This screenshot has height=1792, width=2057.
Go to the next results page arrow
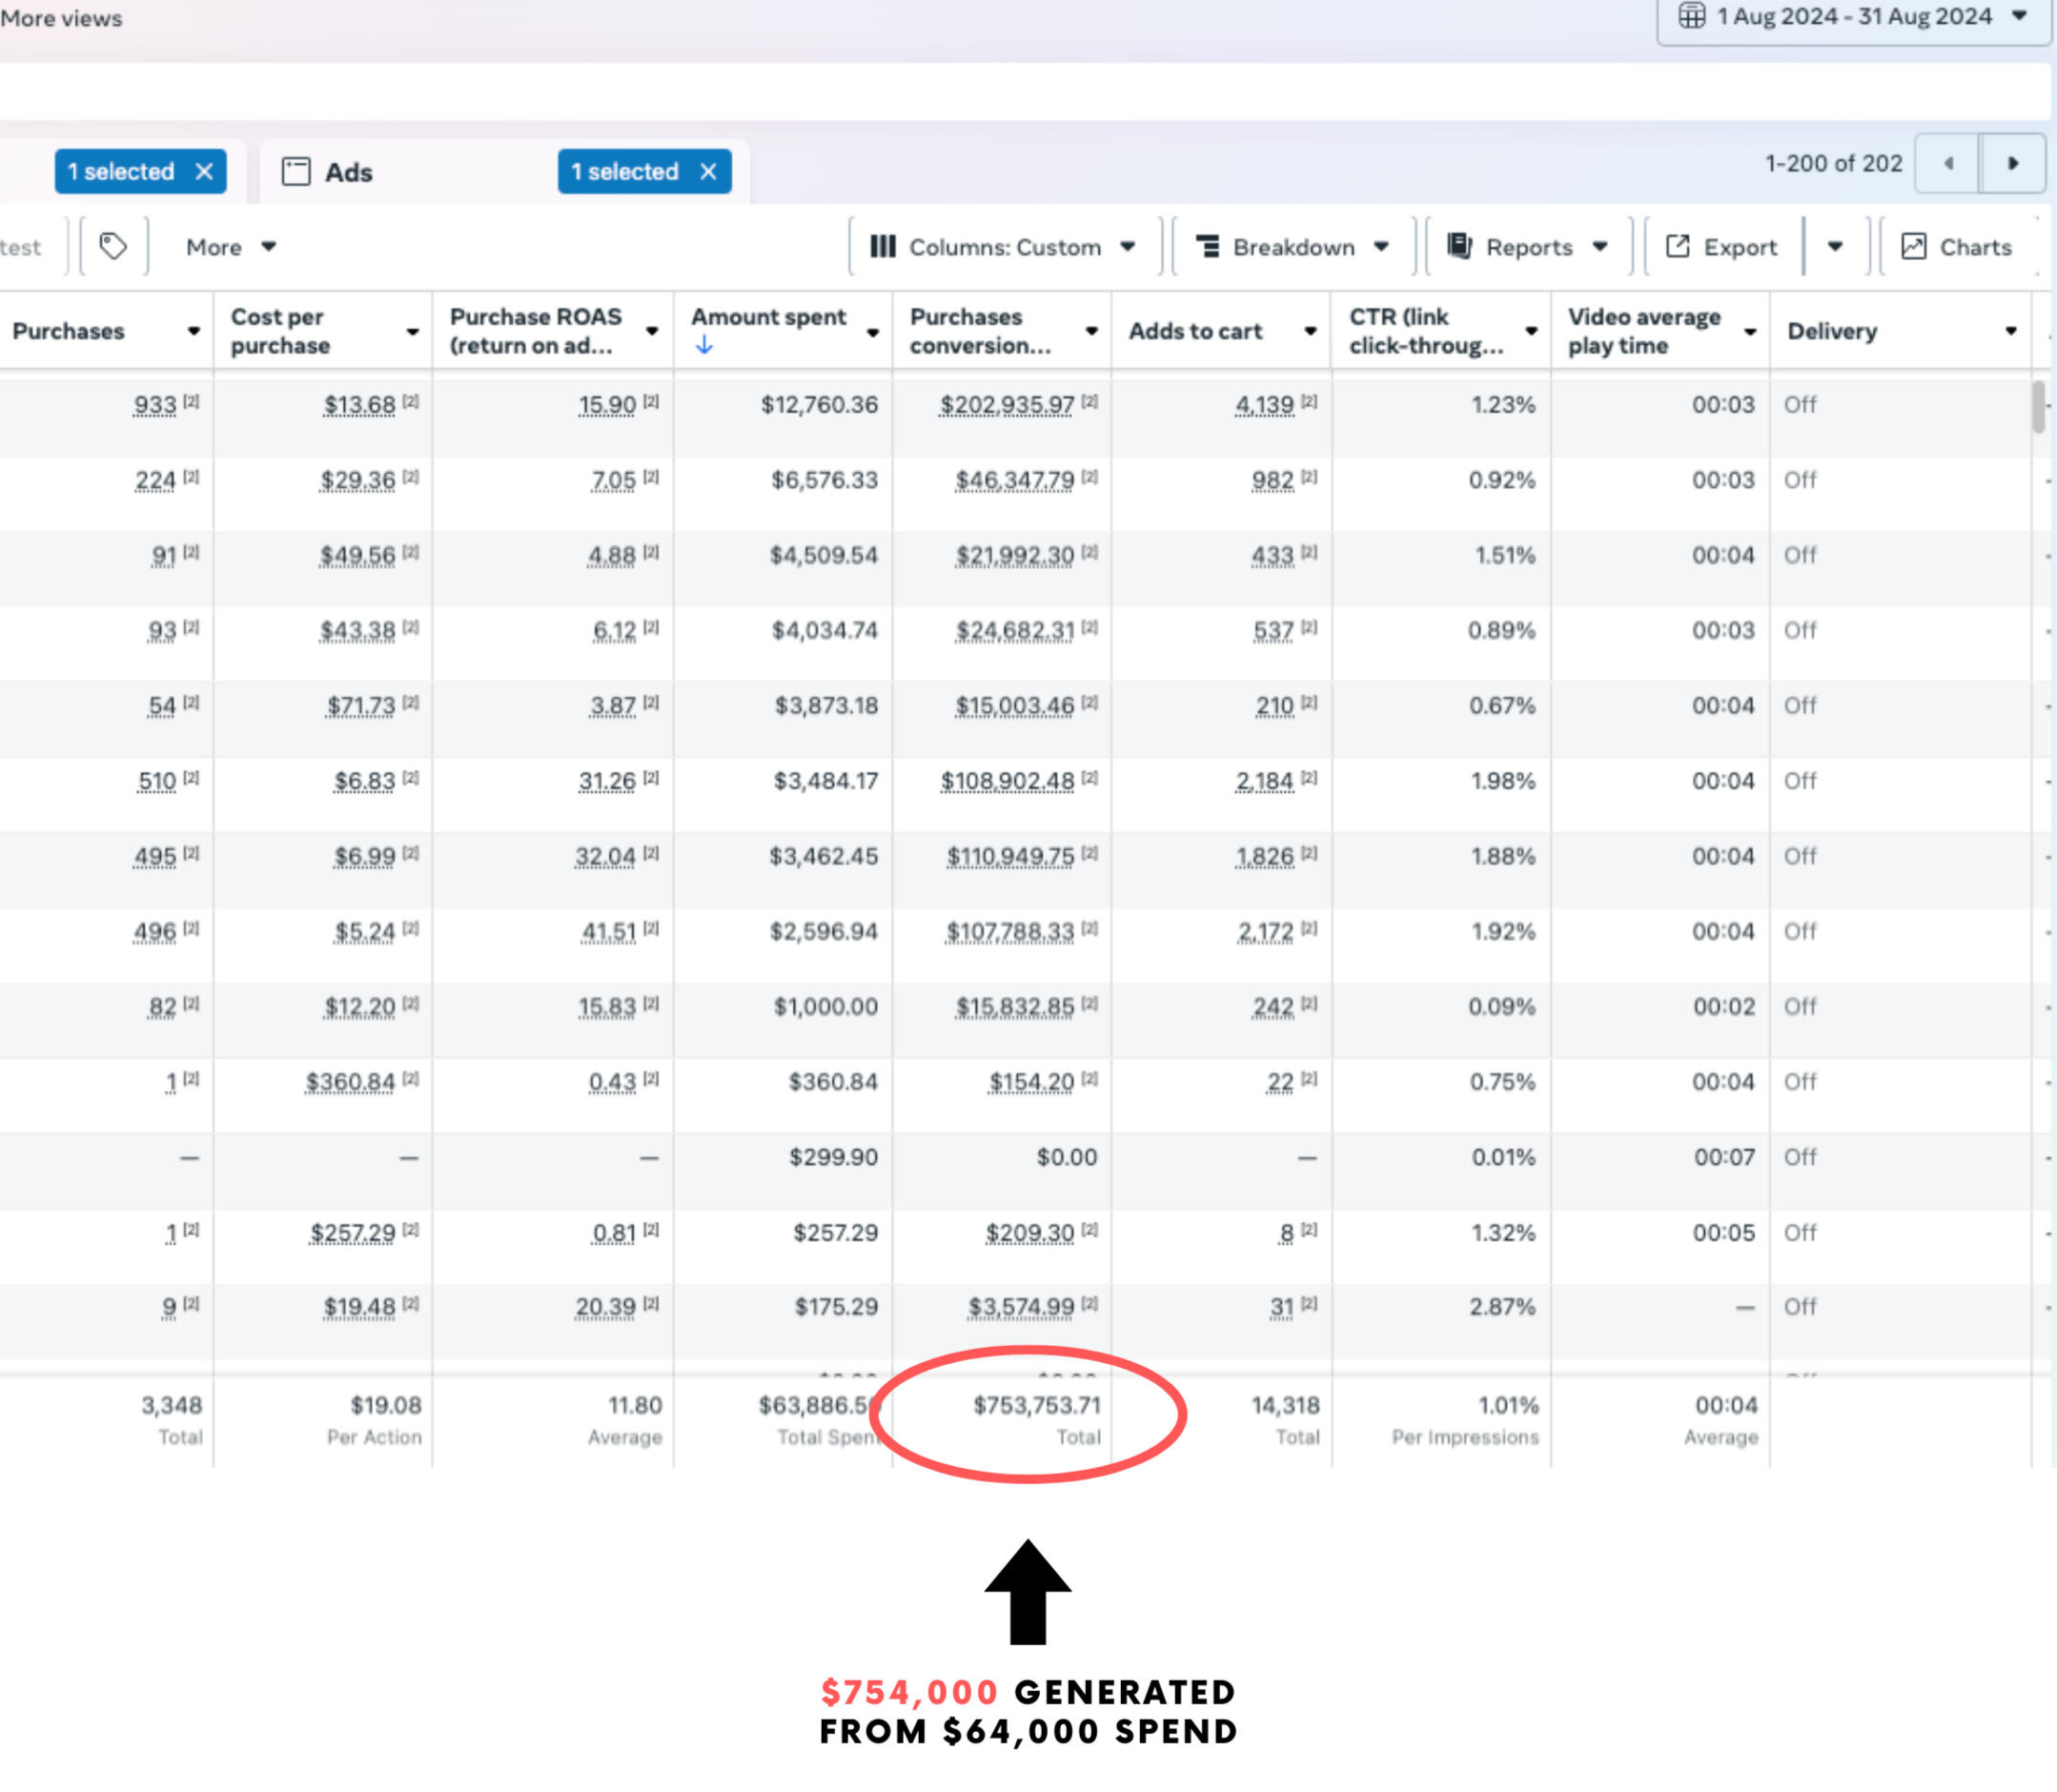2012,163
